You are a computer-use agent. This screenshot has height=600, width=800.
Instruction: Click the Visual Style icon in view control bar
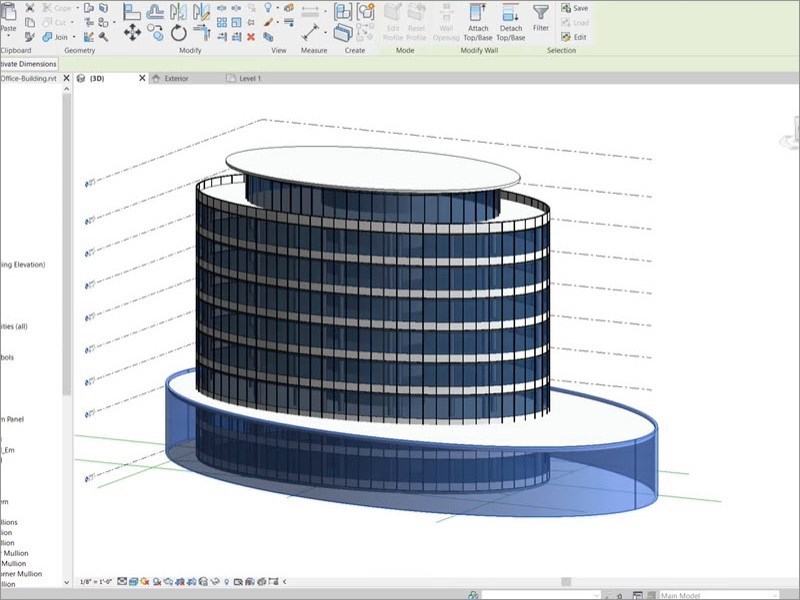coord(134,582)
